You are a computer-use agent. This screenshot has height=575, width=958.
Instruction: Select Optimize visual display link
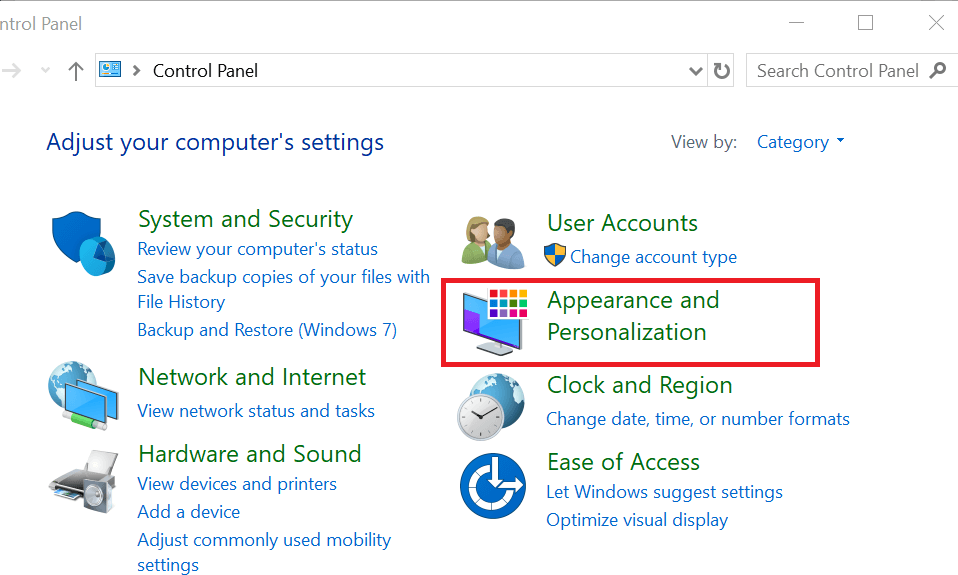click(637, 520)
